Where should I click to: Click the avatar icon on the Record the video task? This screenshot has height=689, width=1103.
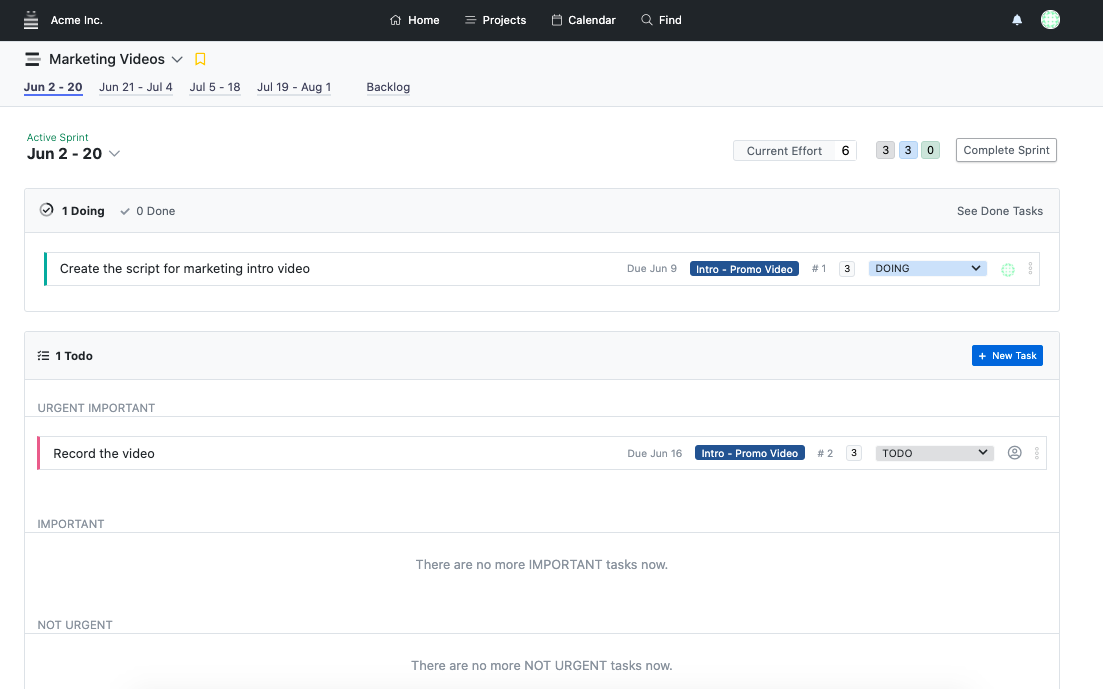click(x=1014, y=452)
